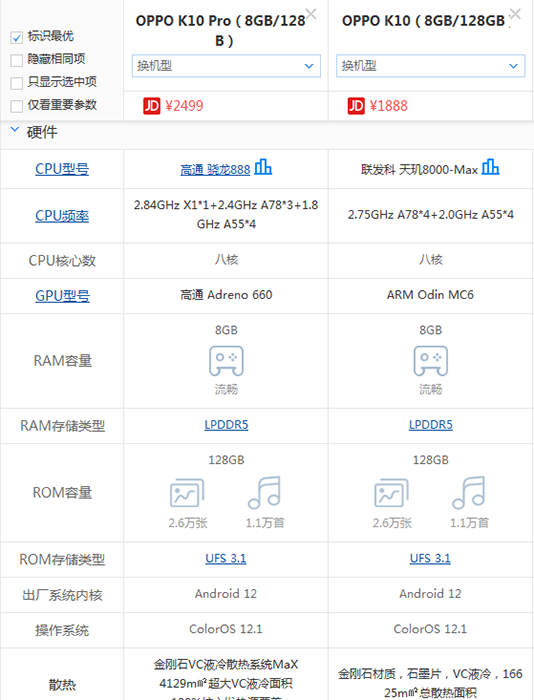Image resolution: width=534 pixels, height=700 pixels.
Task: Click photo icon in K10 ROM row
Action: [392, 493]
